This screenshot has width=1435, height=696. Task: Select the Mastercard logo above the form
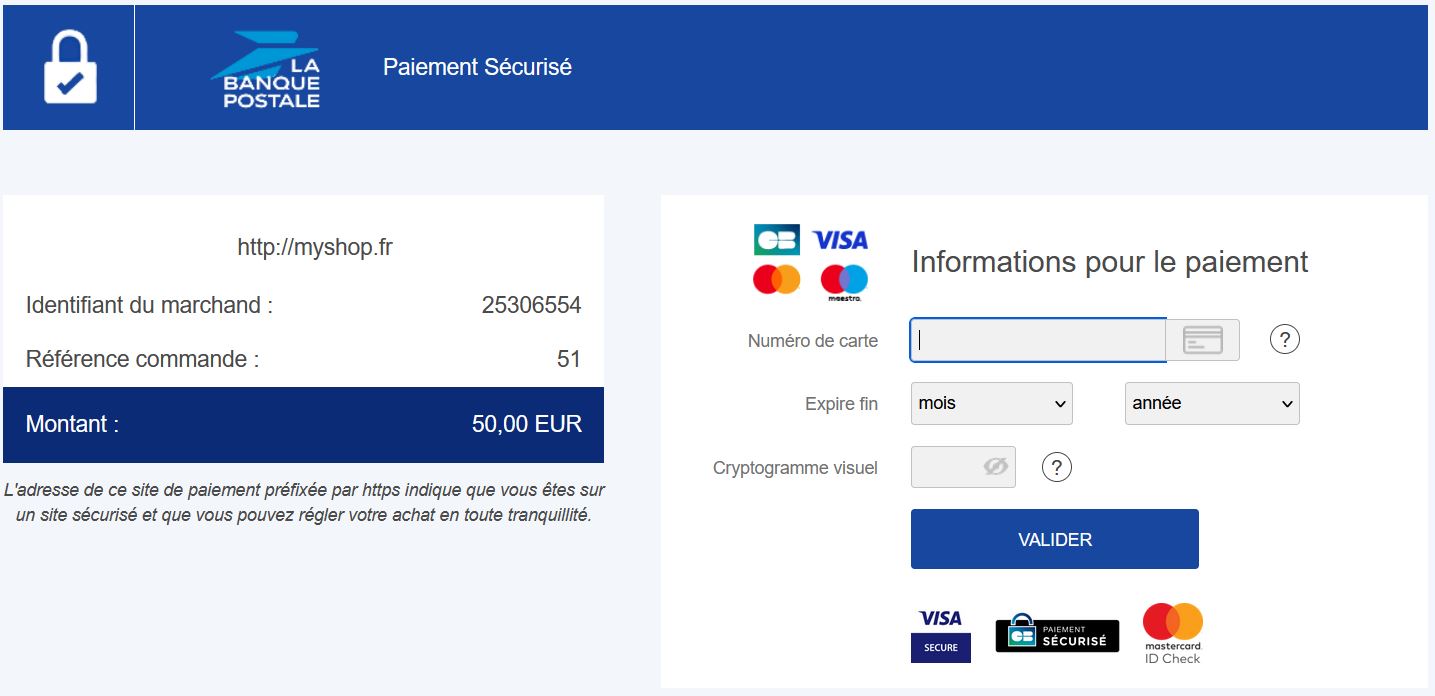pyautogui.click(x=777, y=280)
